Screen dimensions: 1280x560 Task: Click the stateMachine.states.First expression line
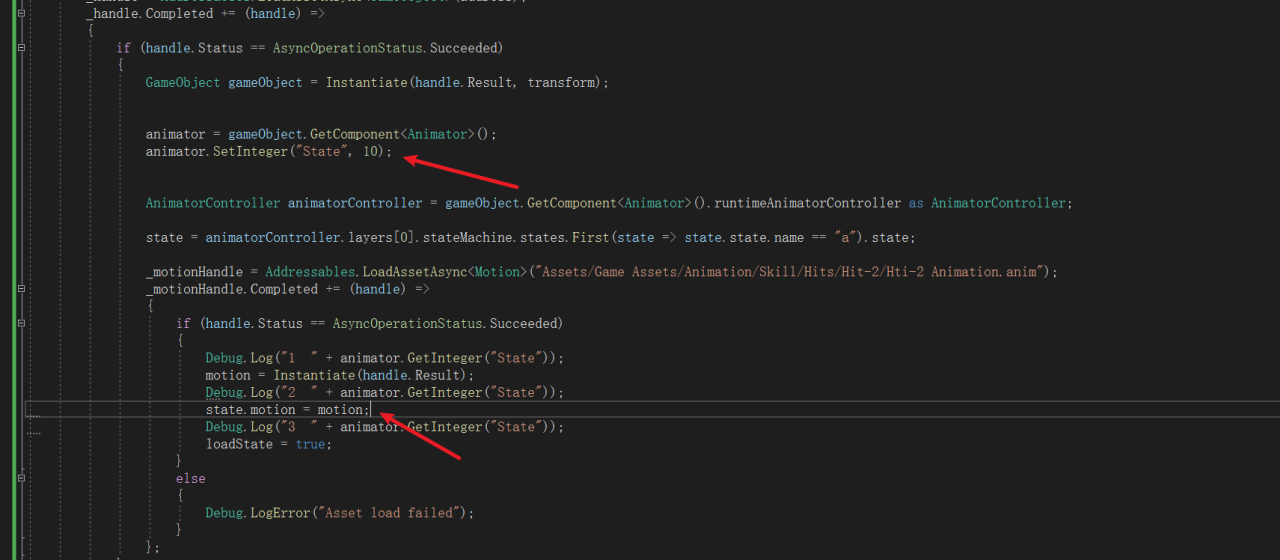pos(531,237)
